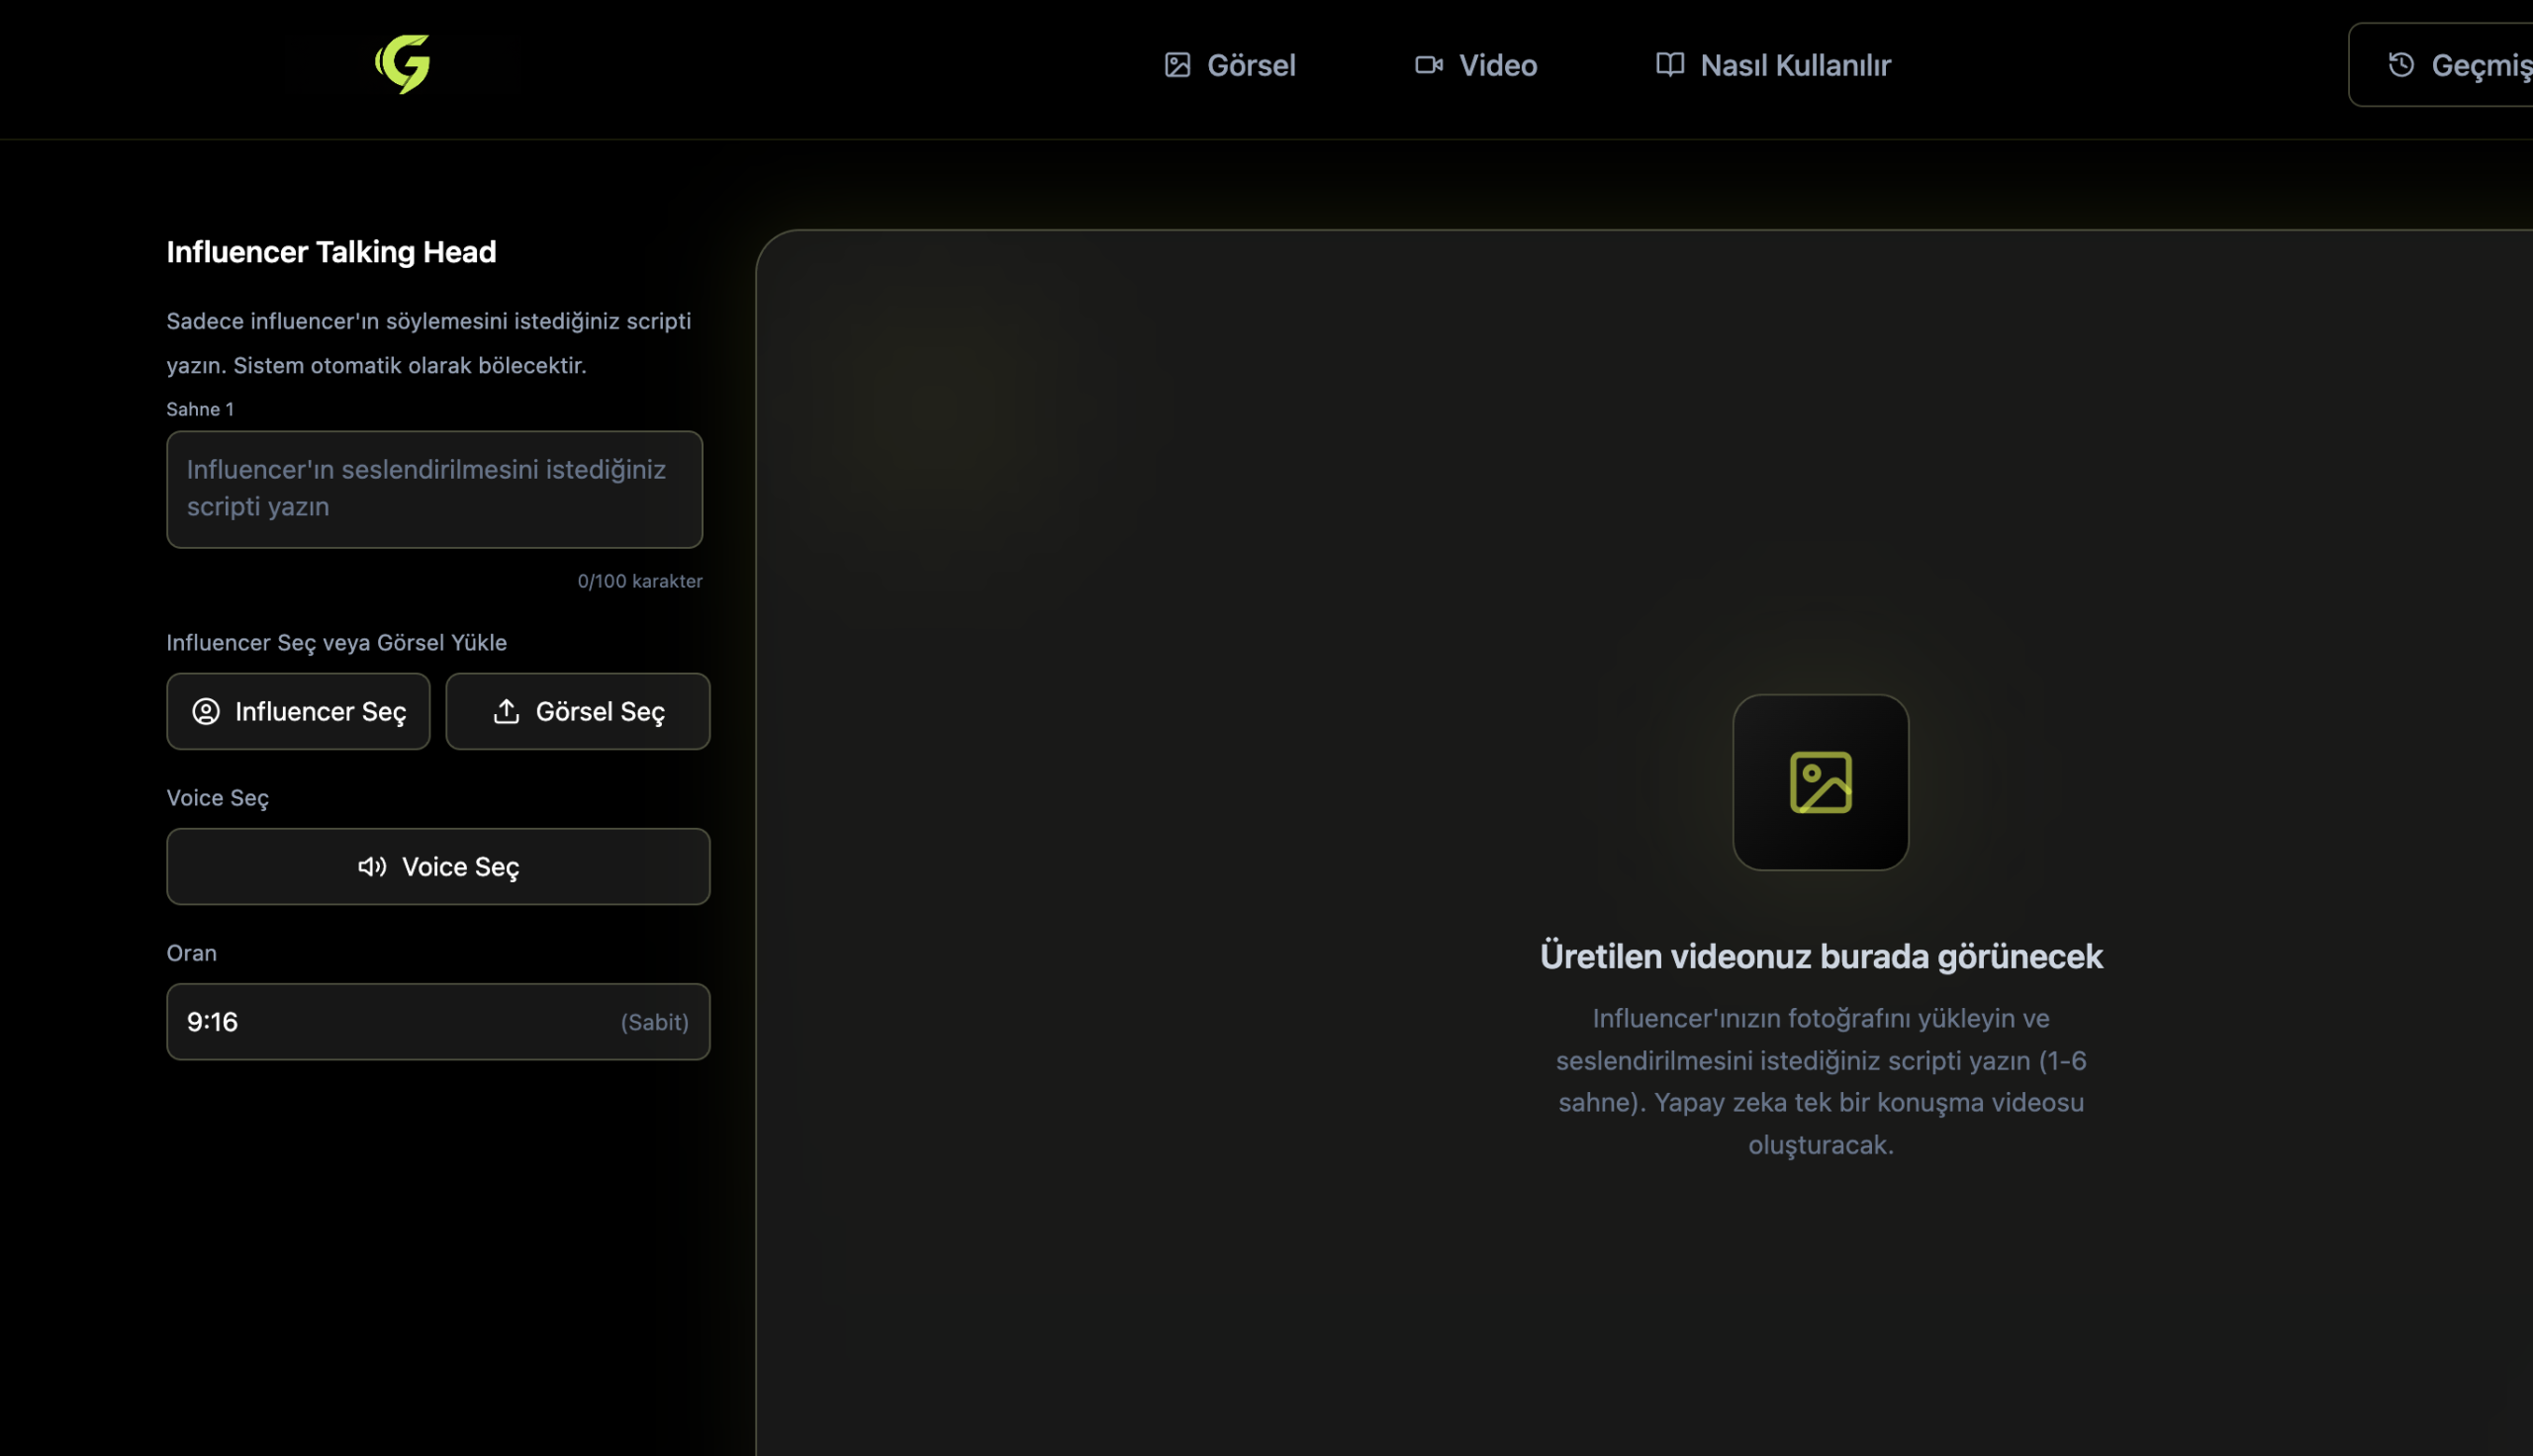
Task: Focus the Sahne 1 script text area
Action: [x=434, y=489]
